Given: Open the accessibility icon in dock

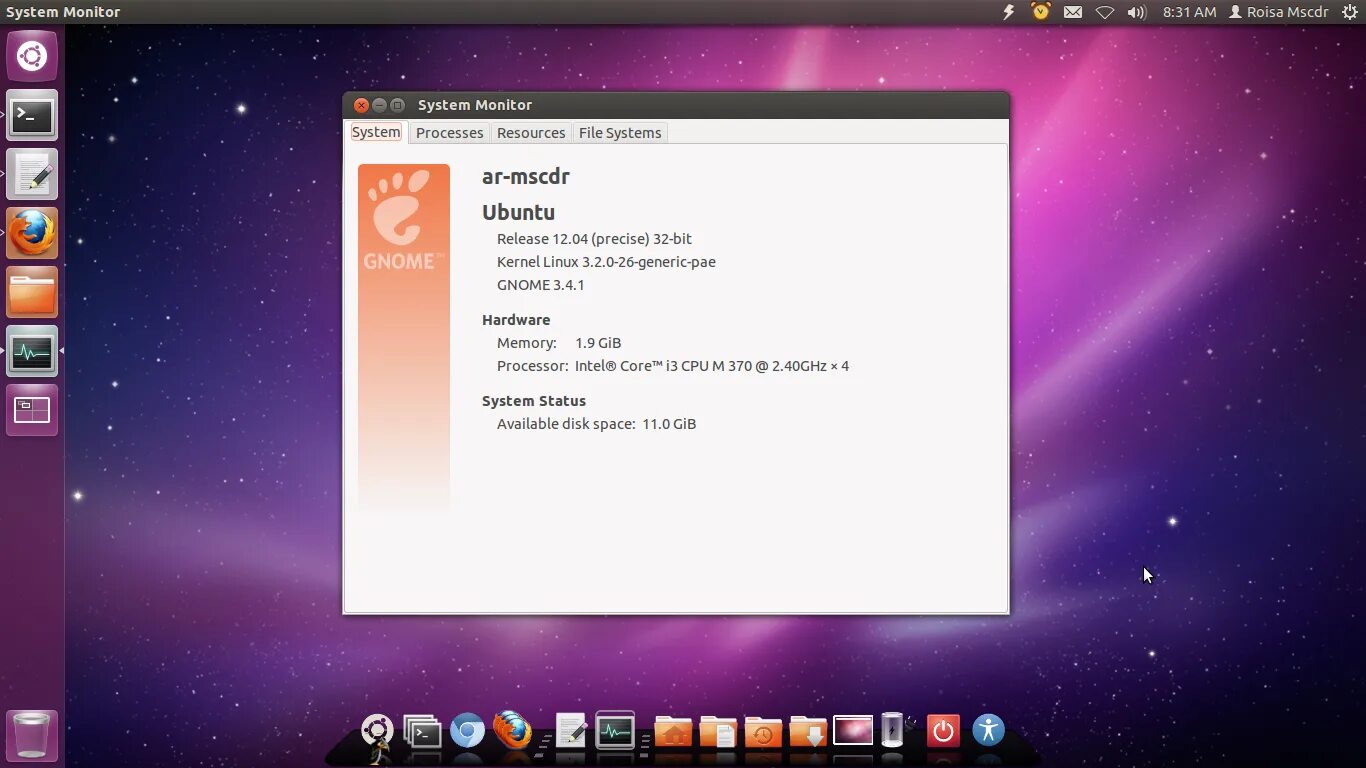Looking at the screenshot, I should click(988, 730).
